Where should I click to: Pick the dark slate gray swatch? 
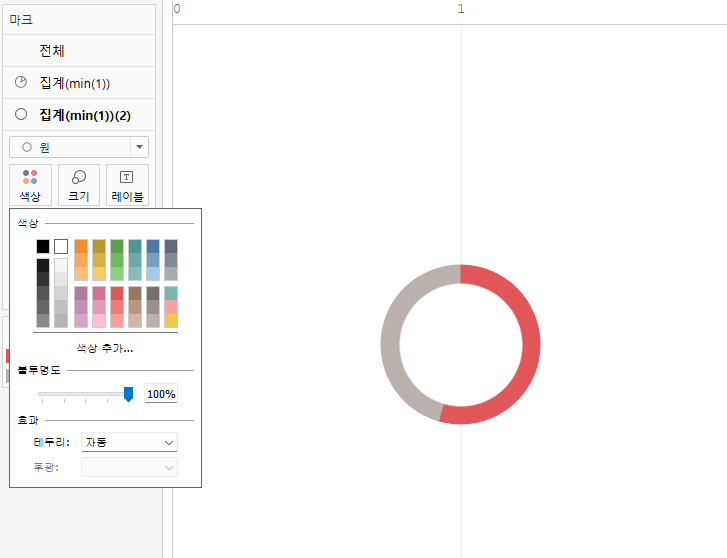171,246
